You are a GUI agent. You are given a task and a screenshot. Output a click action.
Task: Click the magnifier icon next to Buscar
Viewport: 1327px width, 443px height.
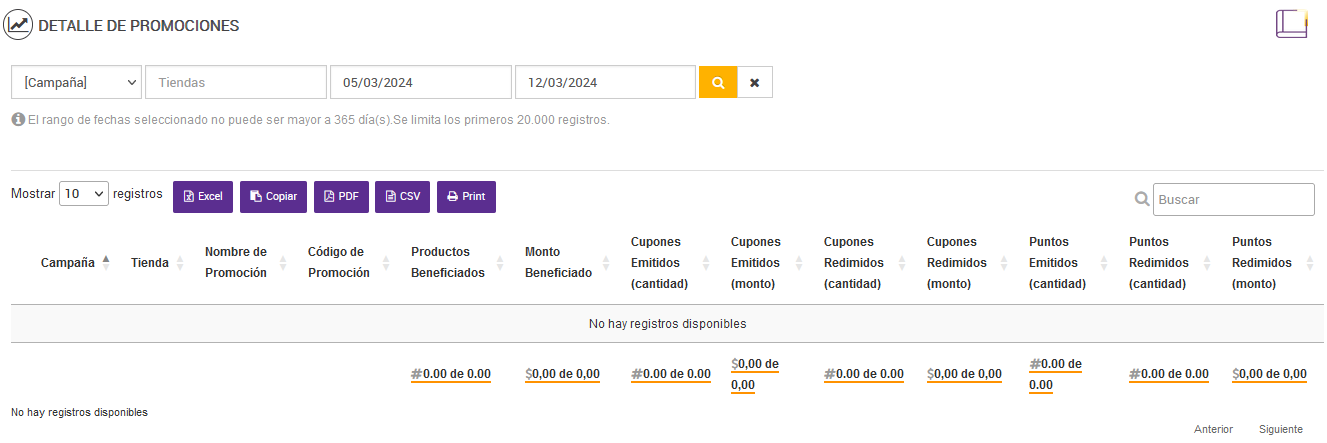pos(1142,199)
